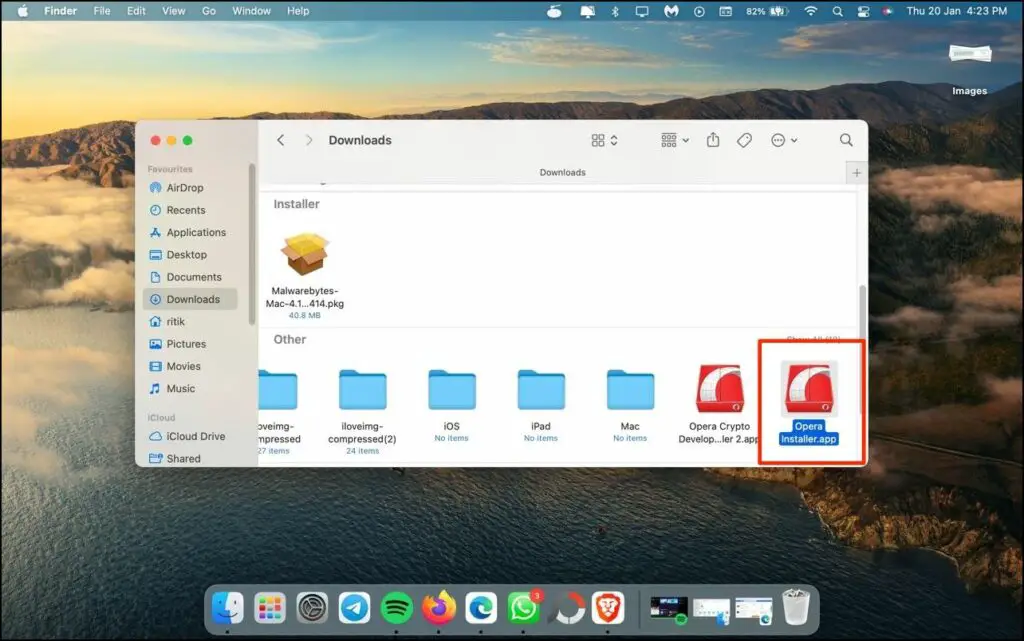Screen dimensions: 1024x641
Task: Select the Opera Installer.app file
Action: click(x=808, y=403)
